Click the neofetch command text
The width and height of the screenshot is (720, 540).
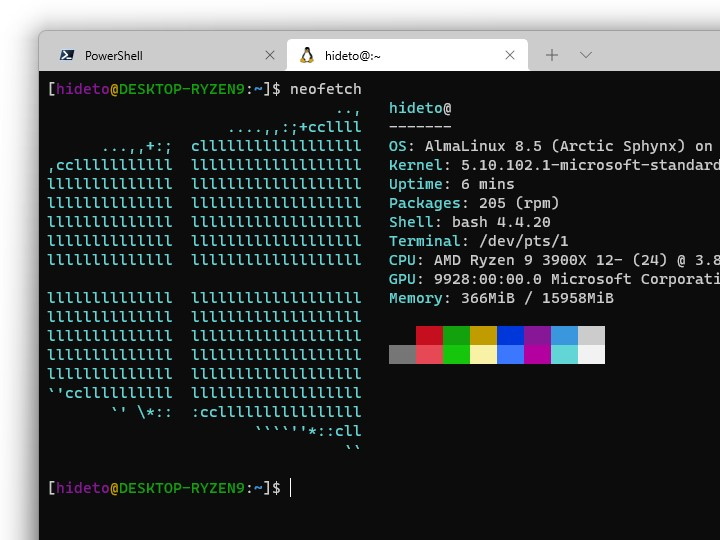click(326, 89)
